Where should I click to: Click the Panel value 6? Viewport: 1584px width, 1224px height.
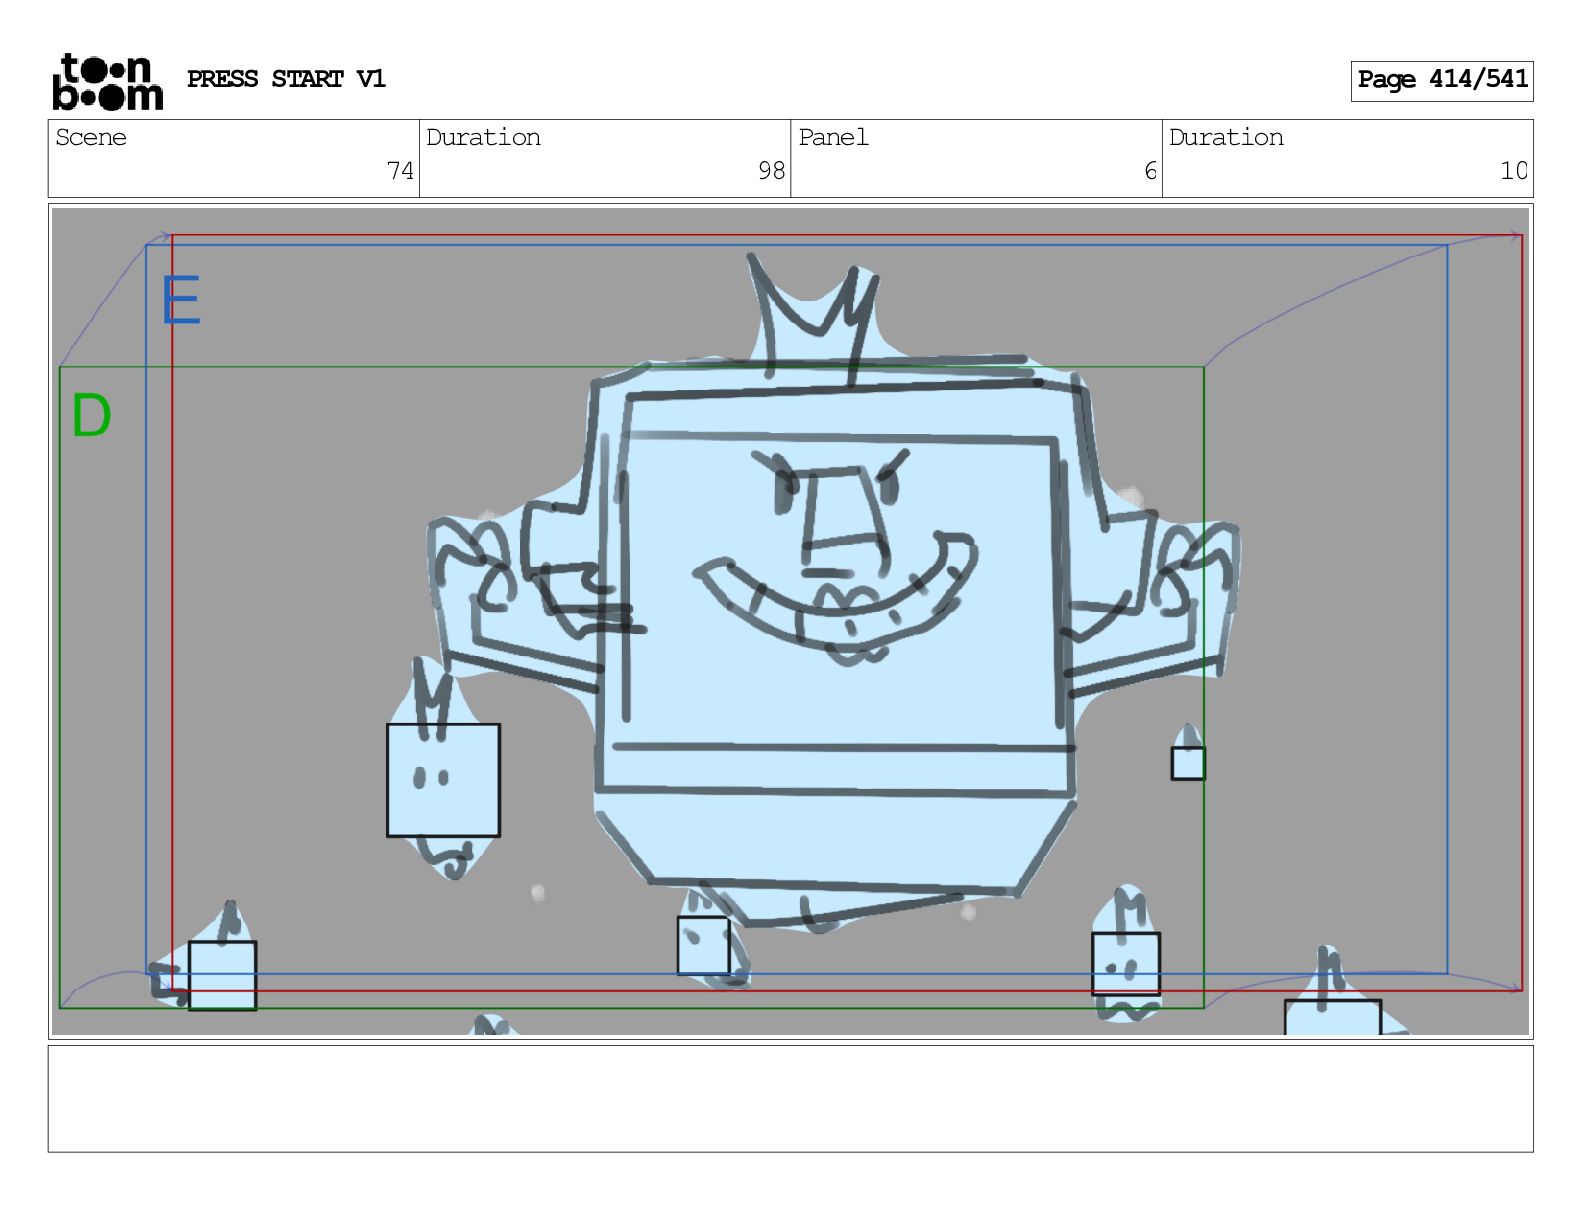pyautogui.click(x=1150, y=171)
